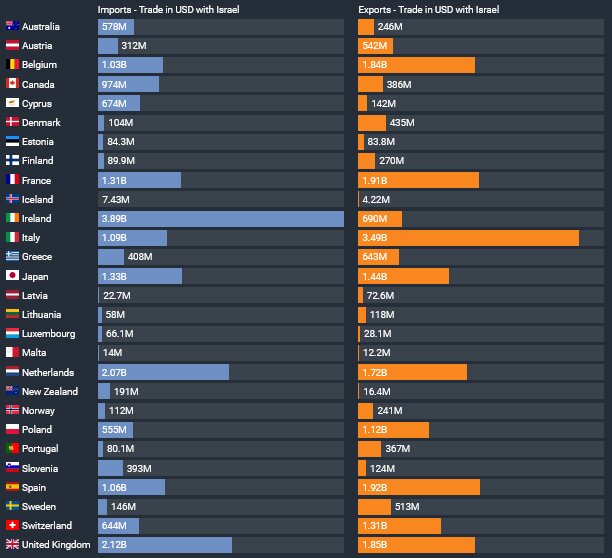Viewport: 612px width, 558px height.
Task: Click the France flag icon
Action: click(12, 180)
